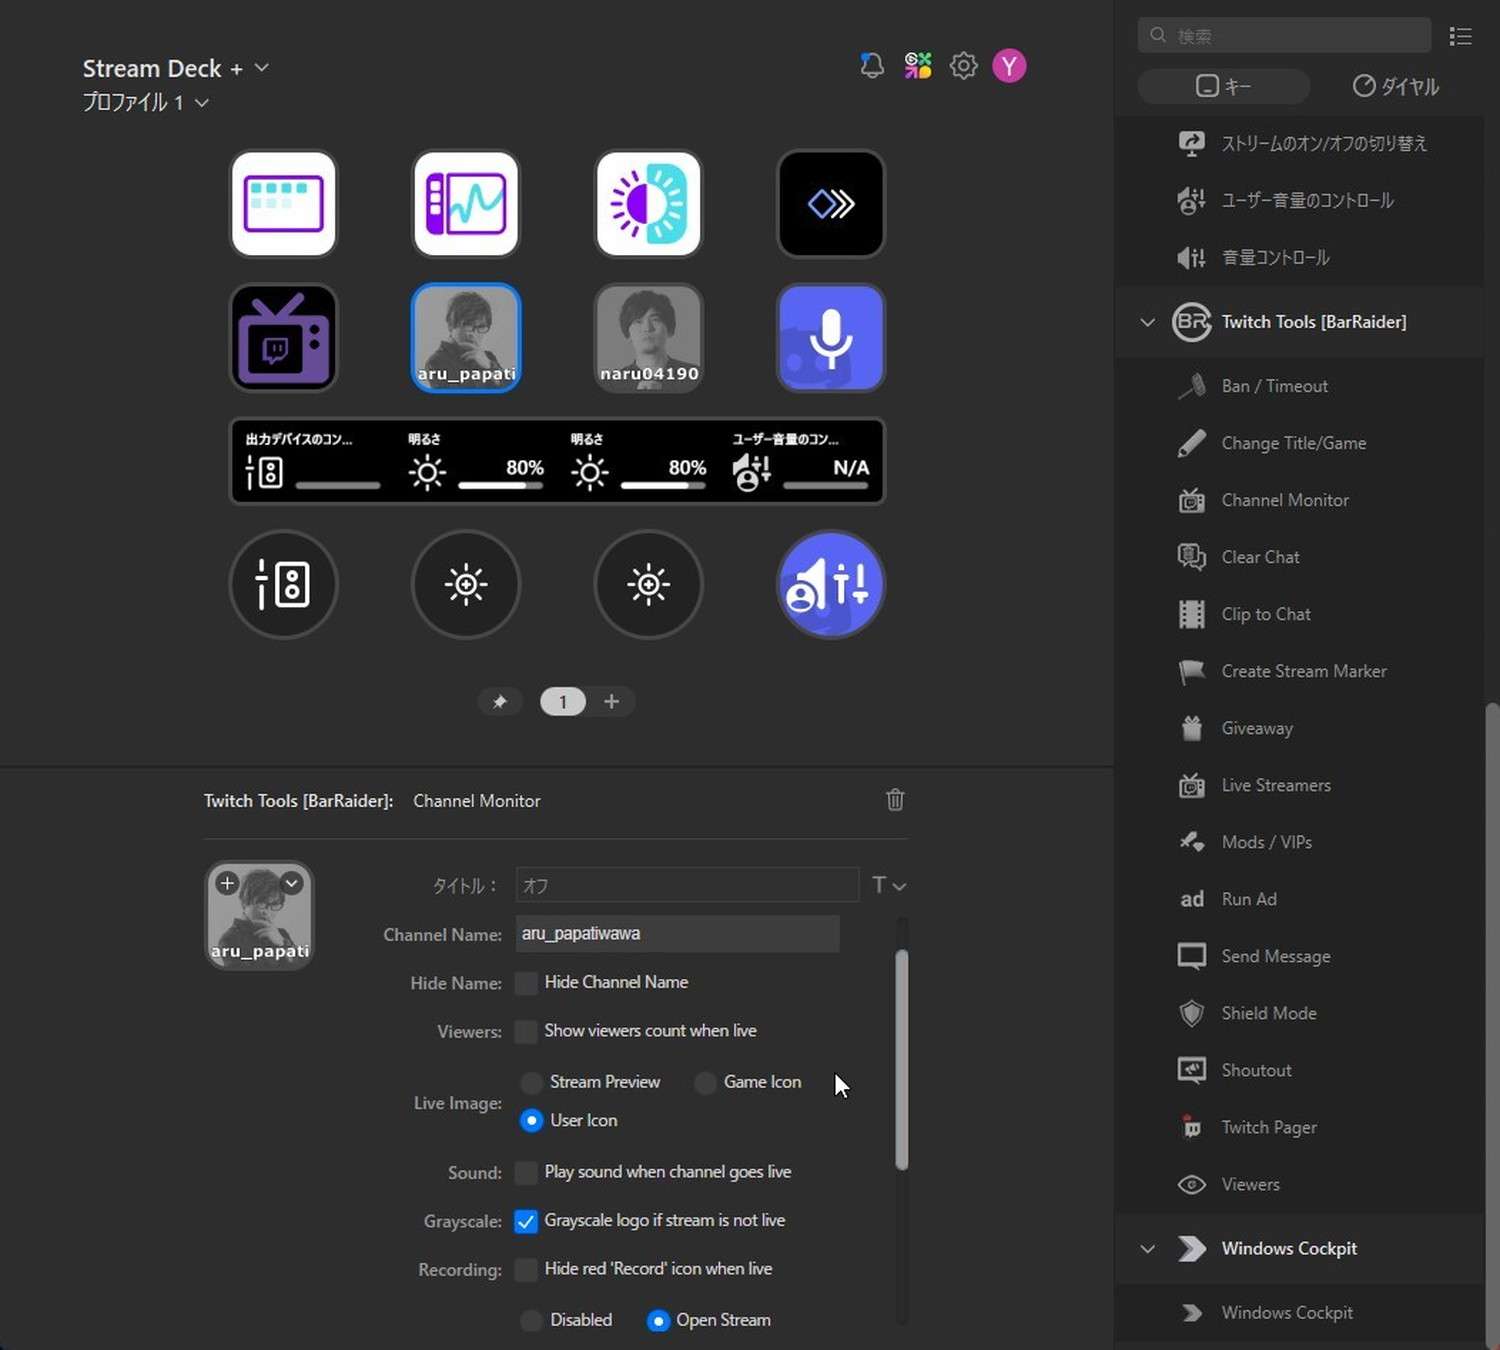
Task: Select the Twitch TV key
Action: (284, 338)
